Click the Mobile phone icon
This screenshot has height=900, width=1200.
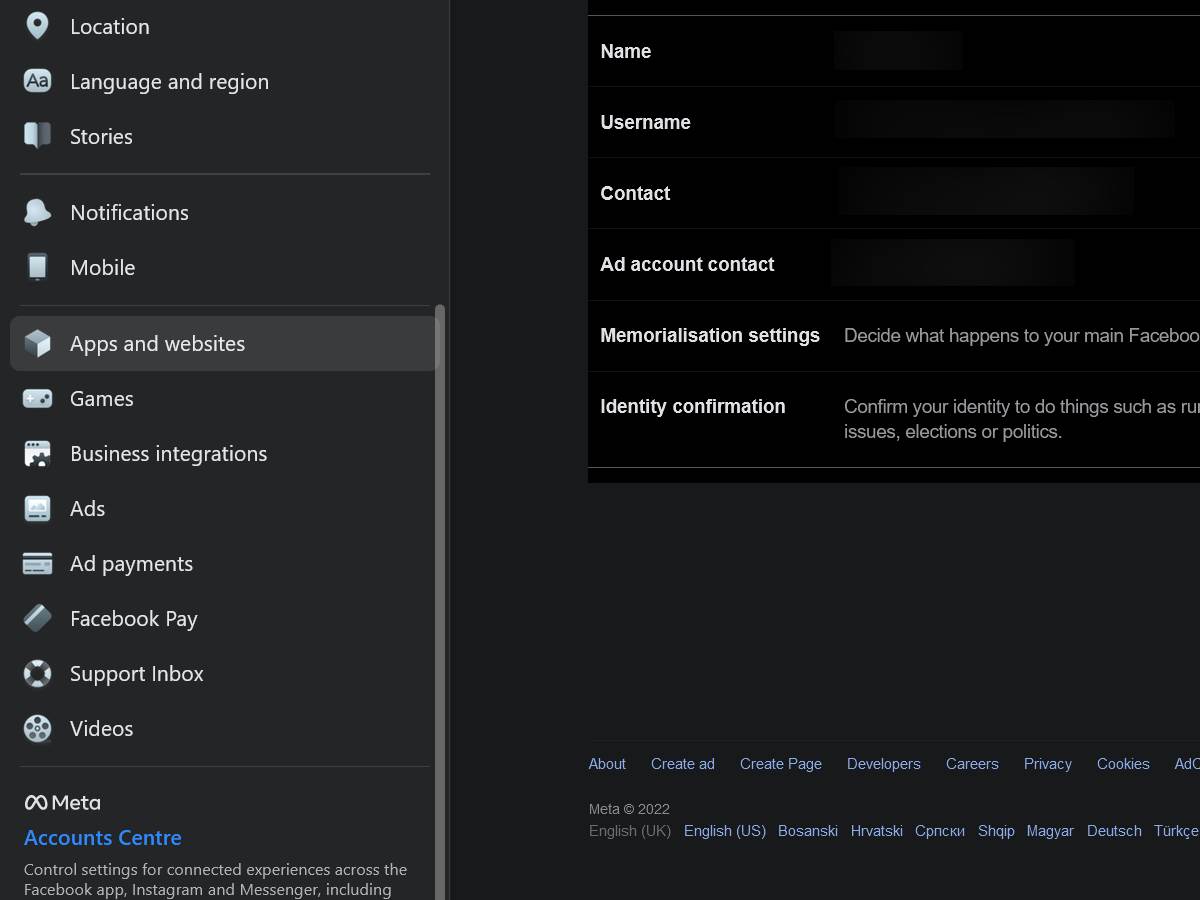[x=37, y=267]
